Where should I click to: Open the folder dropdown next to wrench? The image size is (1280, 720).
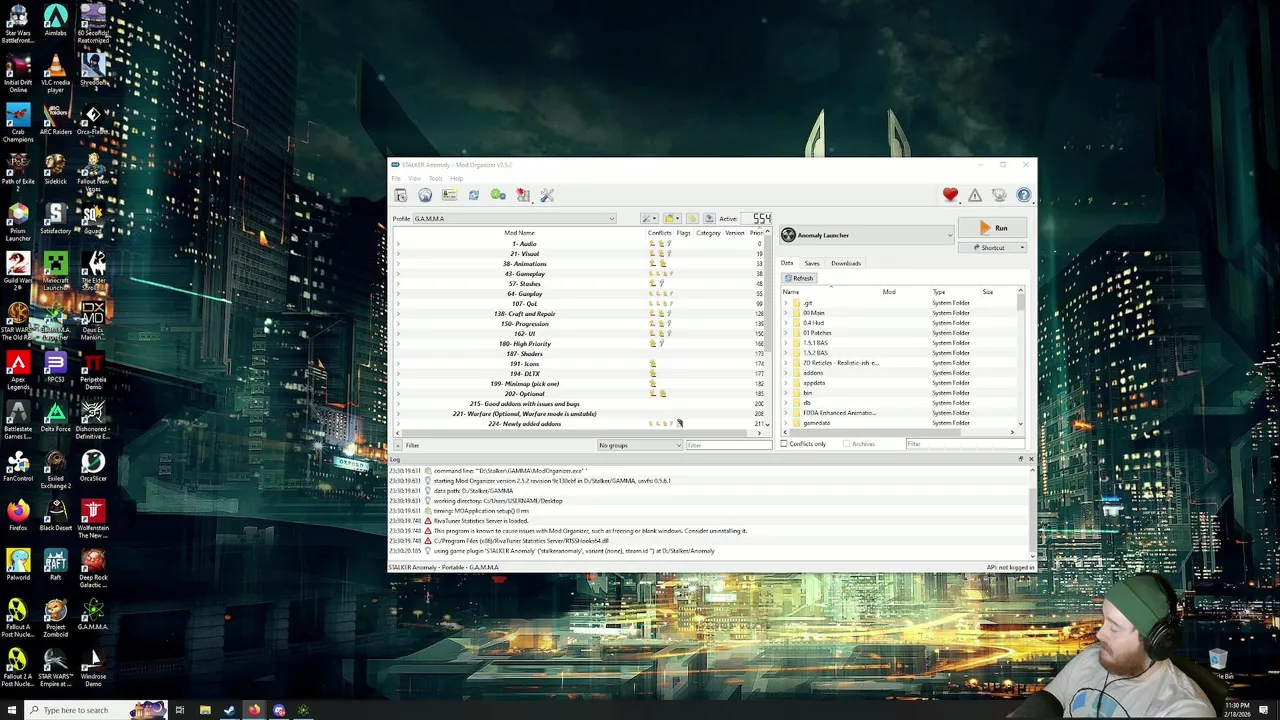[672, 218]
